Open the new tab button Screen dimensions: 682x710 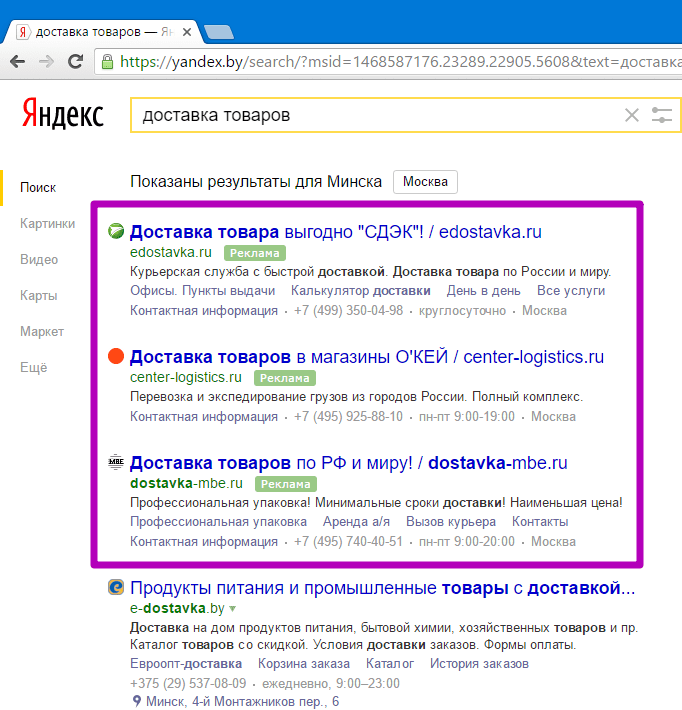(x=218, y=32)
